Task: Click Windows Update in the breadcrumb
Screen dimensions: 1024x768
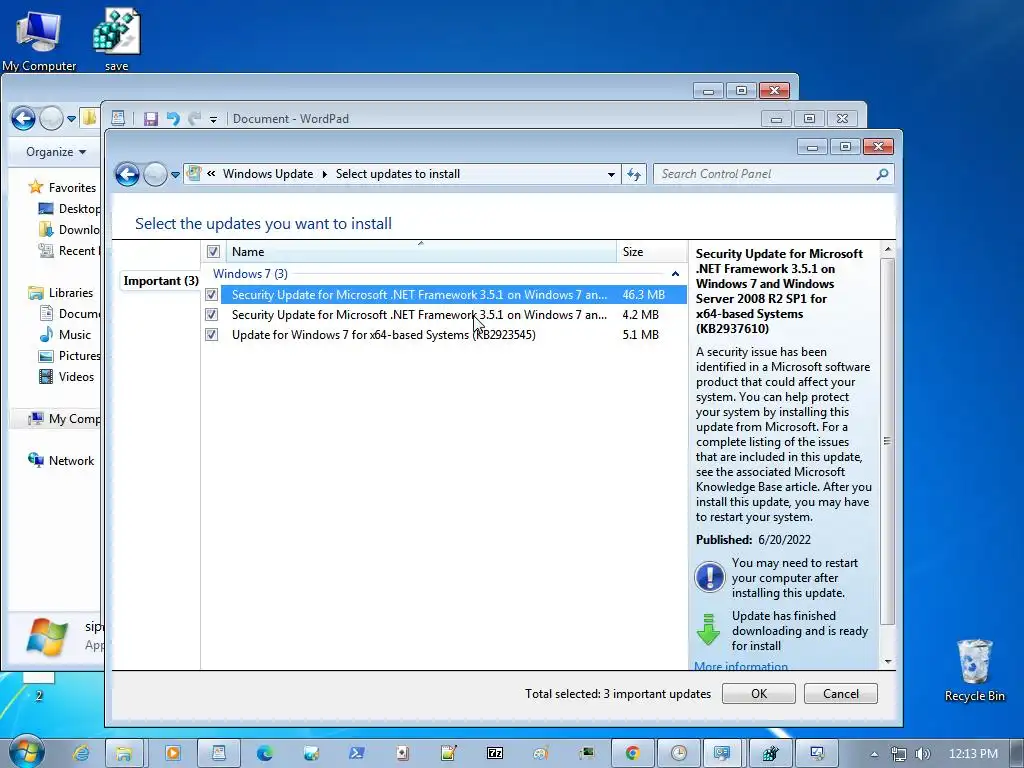Action: [x=268, y=174]
